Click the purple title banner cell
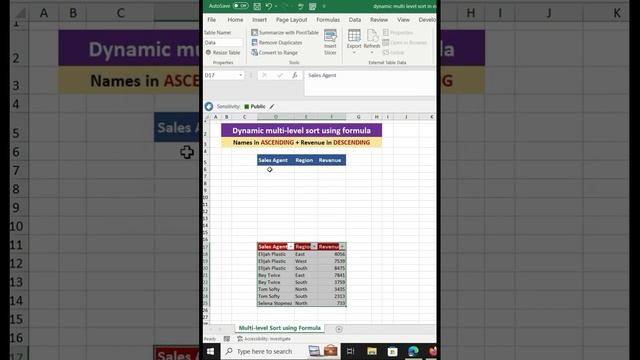The width and height of the screenshot is (640, 360). pyautogui.click(x=301, y=131)
